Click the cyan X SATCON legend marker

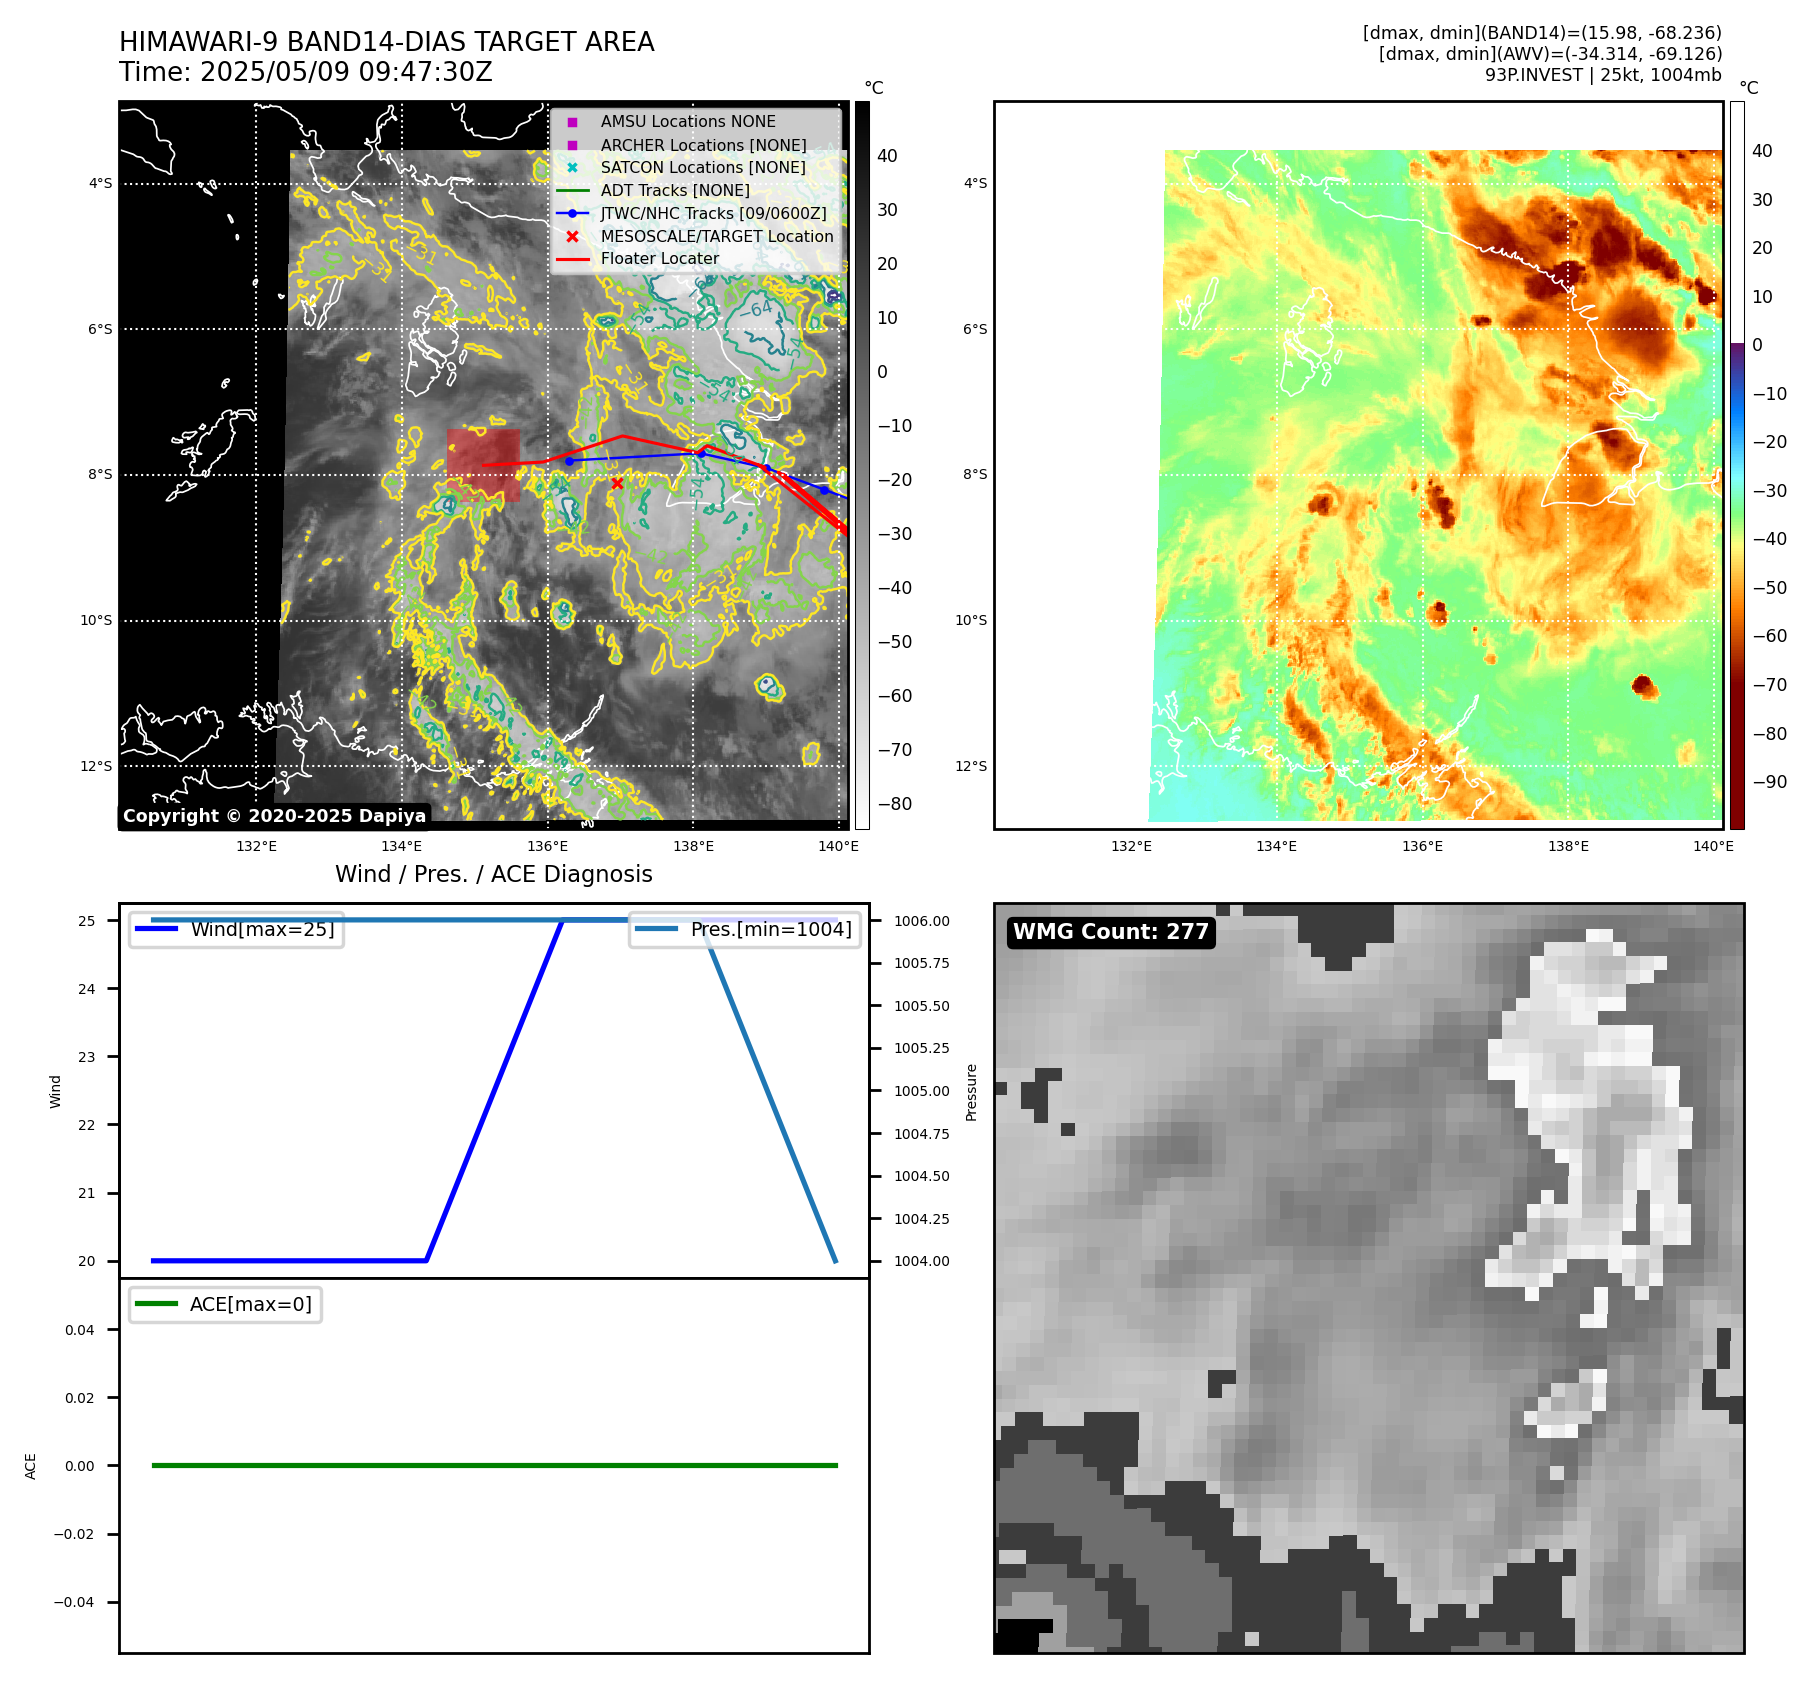click(x=572, y=168)
